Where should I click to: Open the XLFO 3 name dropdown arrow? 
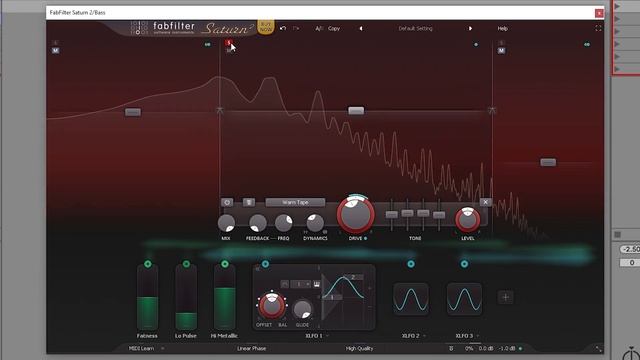pyautogui.click(x=478, y=336)
